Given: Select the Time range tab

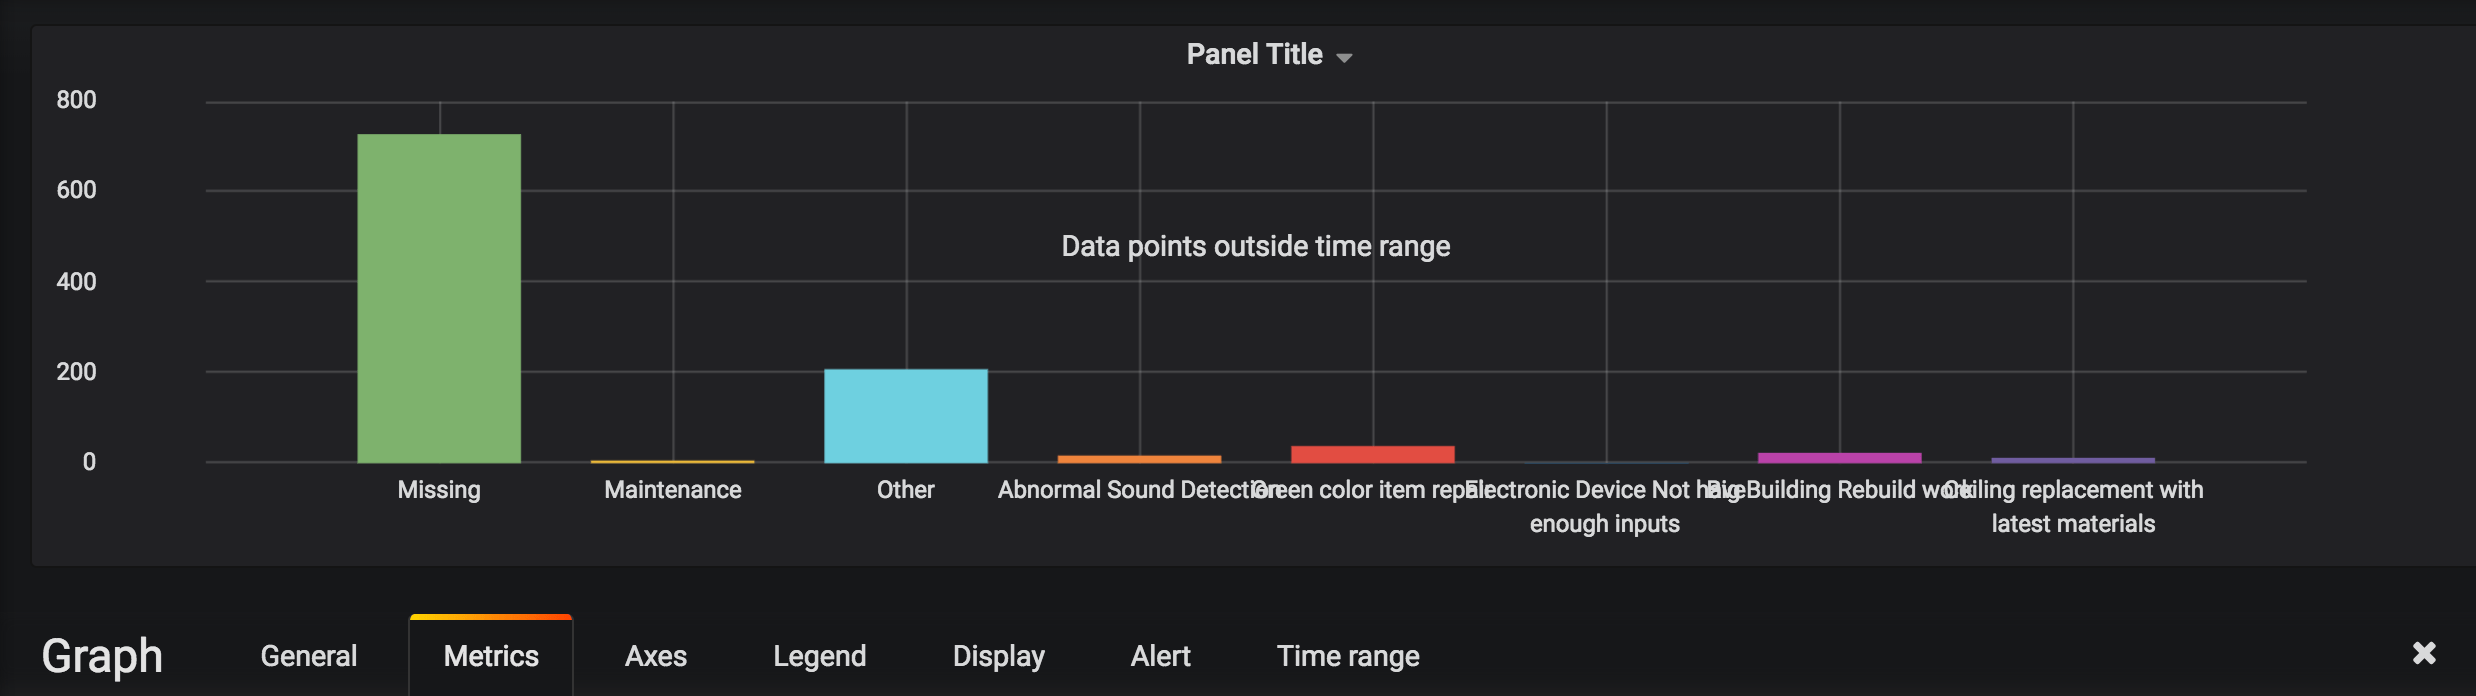Looking at the screenshot, I should (x=1348, y=656).
